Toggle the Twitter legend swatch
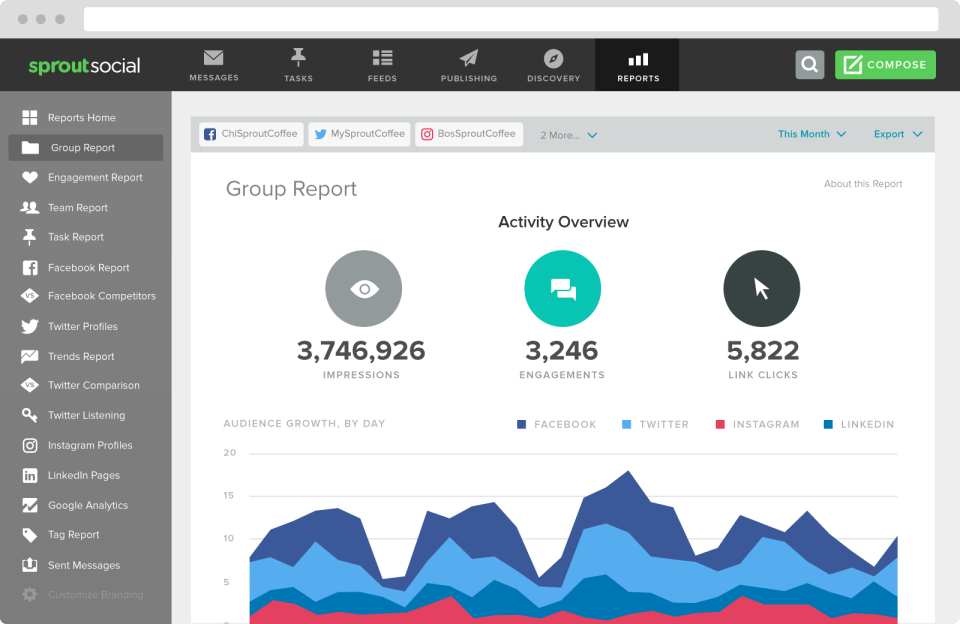This screenshot has width=960, height=624. click(x=626, y=424)
